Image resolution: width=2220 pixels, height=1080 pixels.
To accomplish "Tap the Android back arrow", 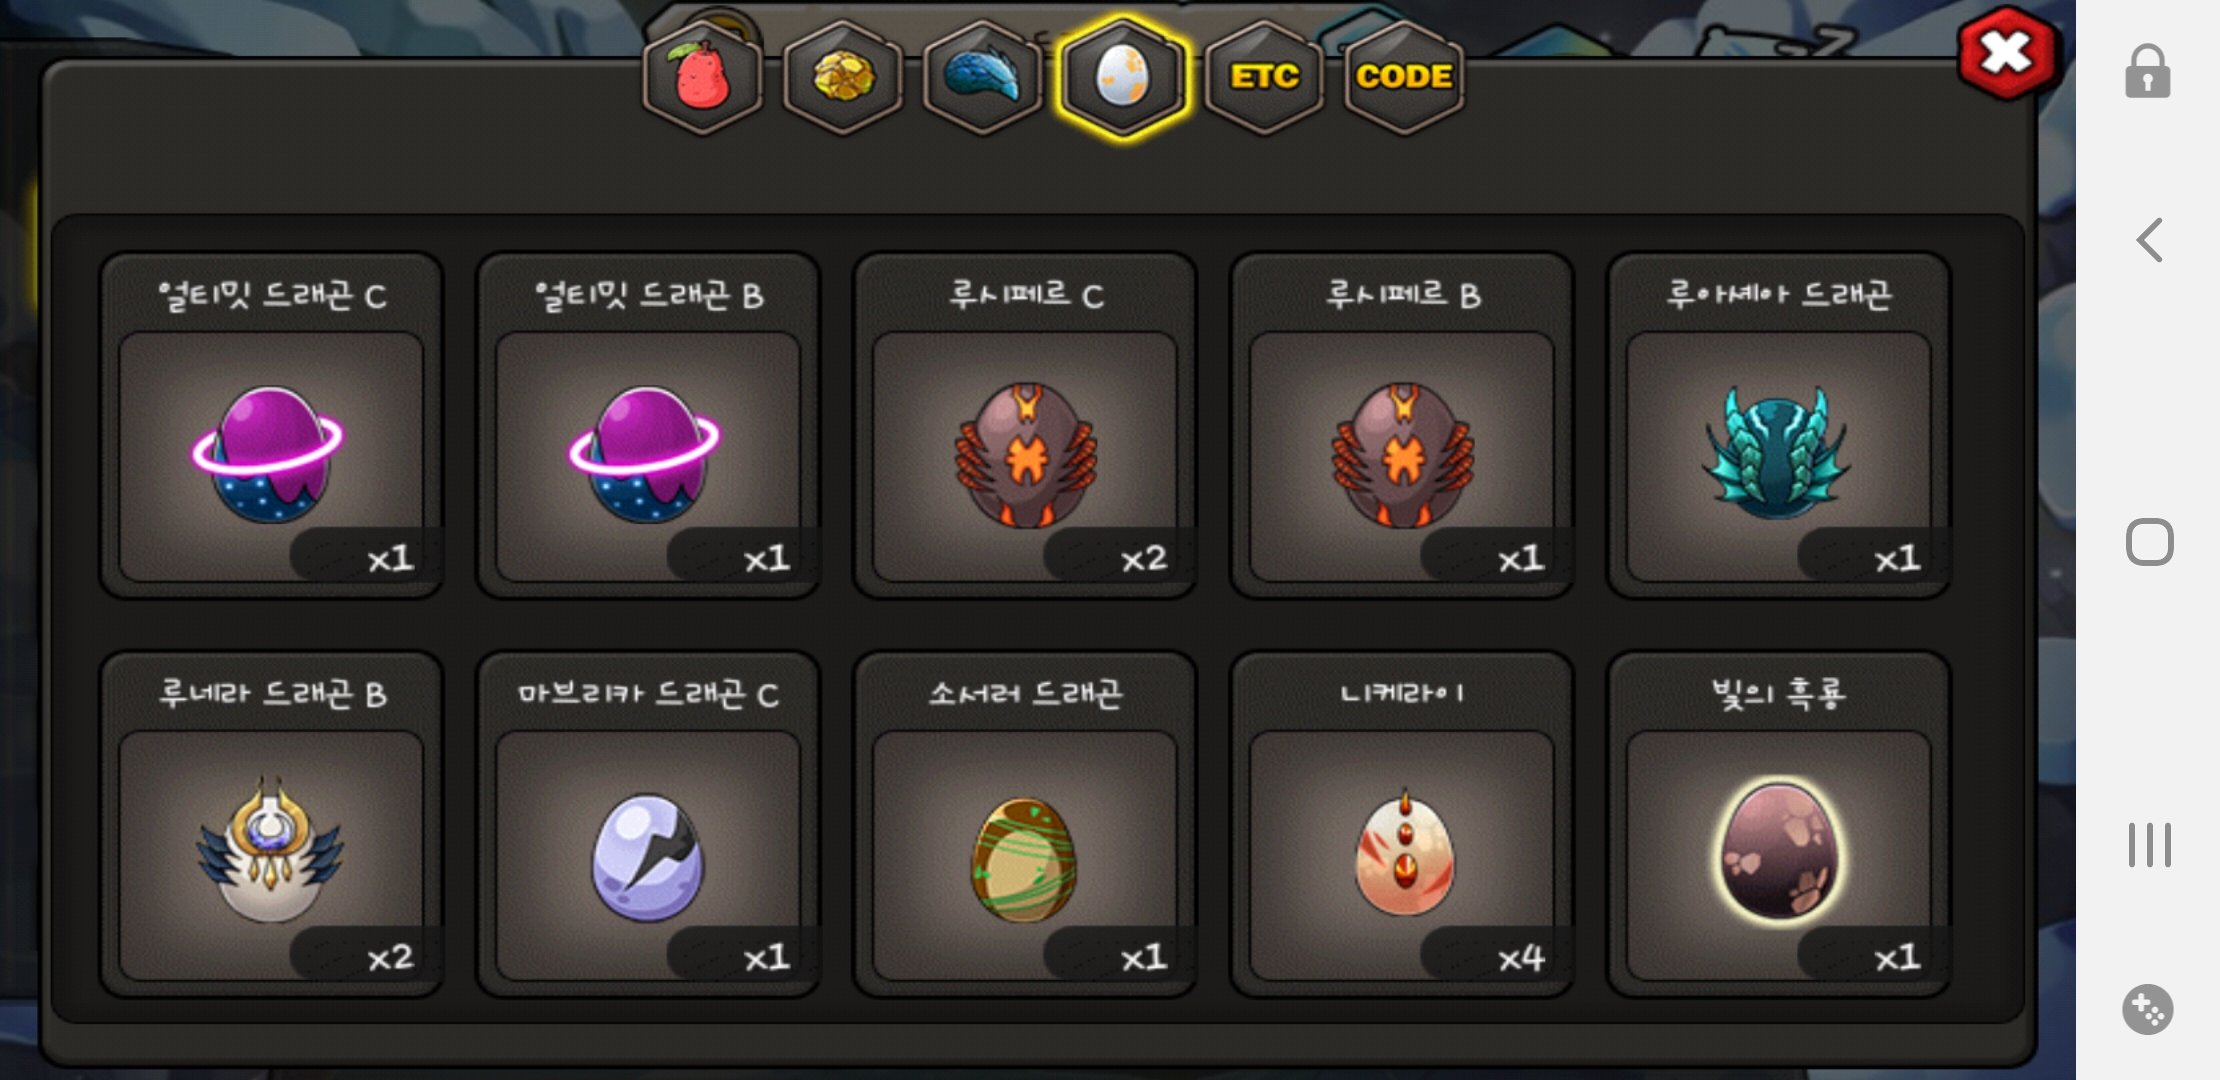I will tap(2149, 240).
